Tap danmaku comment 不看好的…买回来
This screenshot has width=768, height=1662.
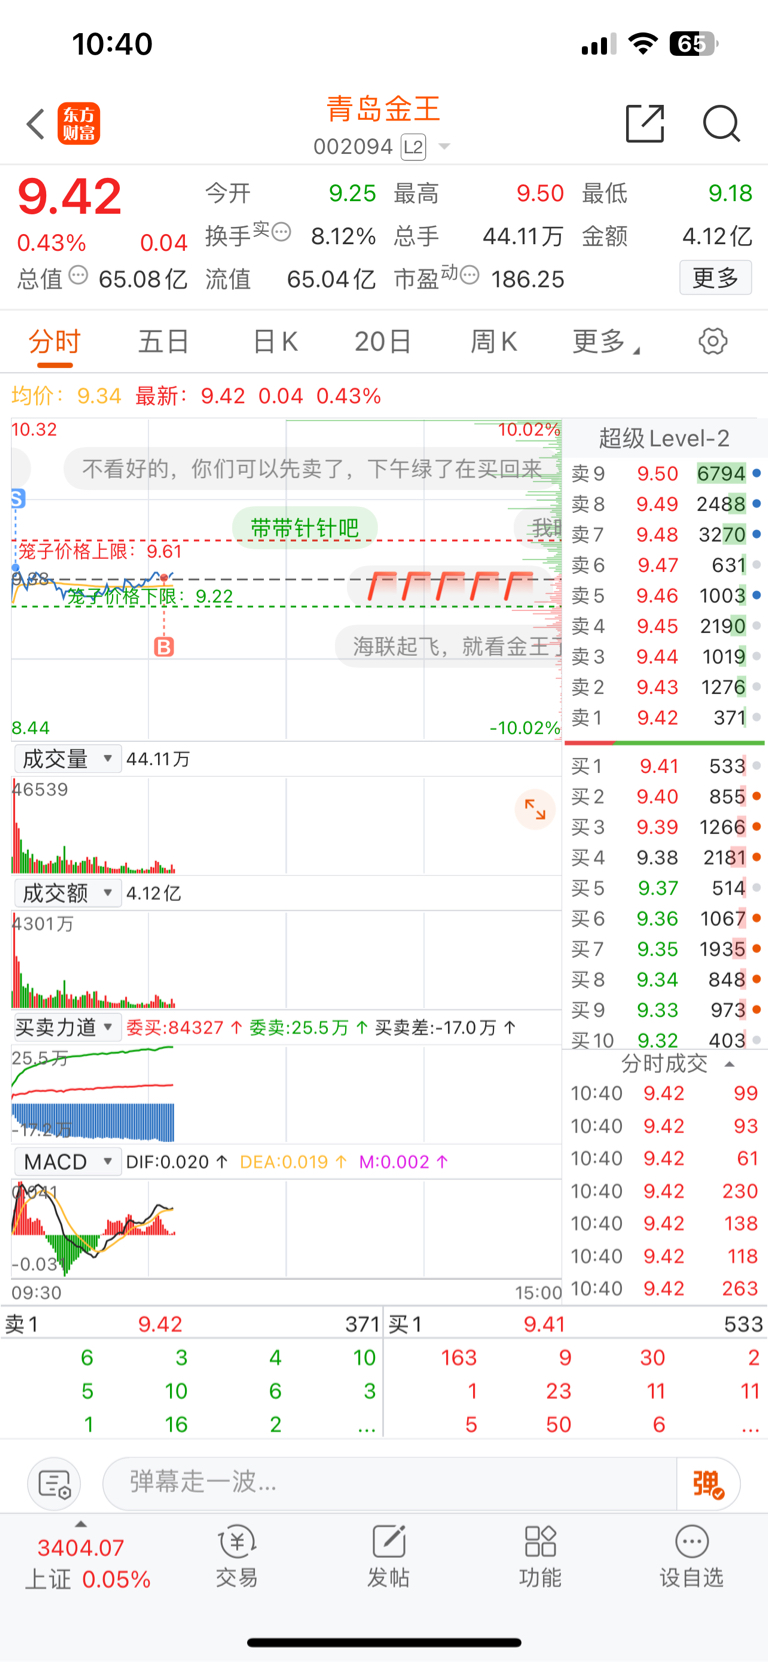click(312, 469)
